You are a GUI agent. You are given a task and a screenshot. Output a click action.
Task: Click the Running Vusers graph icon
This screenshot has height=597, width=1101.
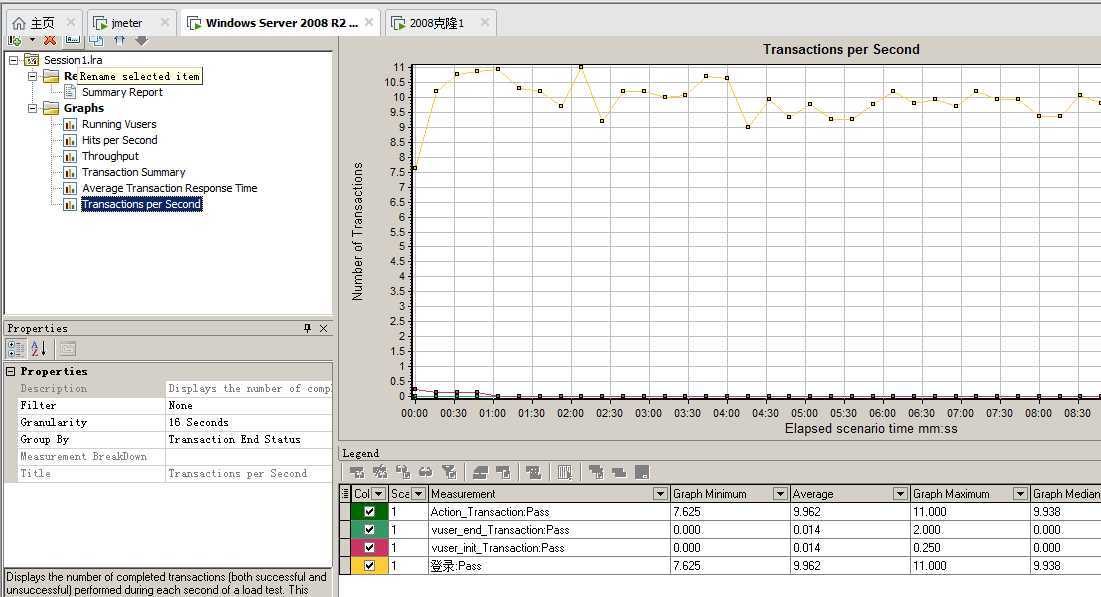click(70, 124)
